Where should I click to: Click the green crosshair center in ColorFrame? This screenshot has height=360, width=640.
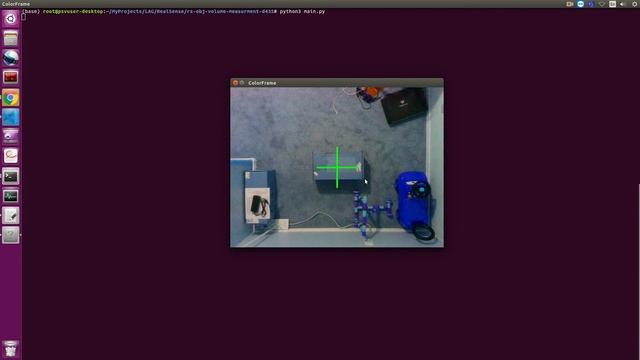(x=337, y=167)
